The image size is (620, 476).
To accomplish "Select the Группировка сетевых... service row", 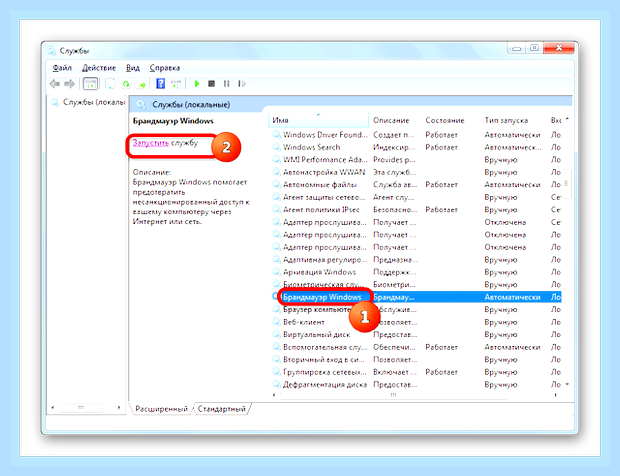I will pyautogui.click(x=416, y=372).
